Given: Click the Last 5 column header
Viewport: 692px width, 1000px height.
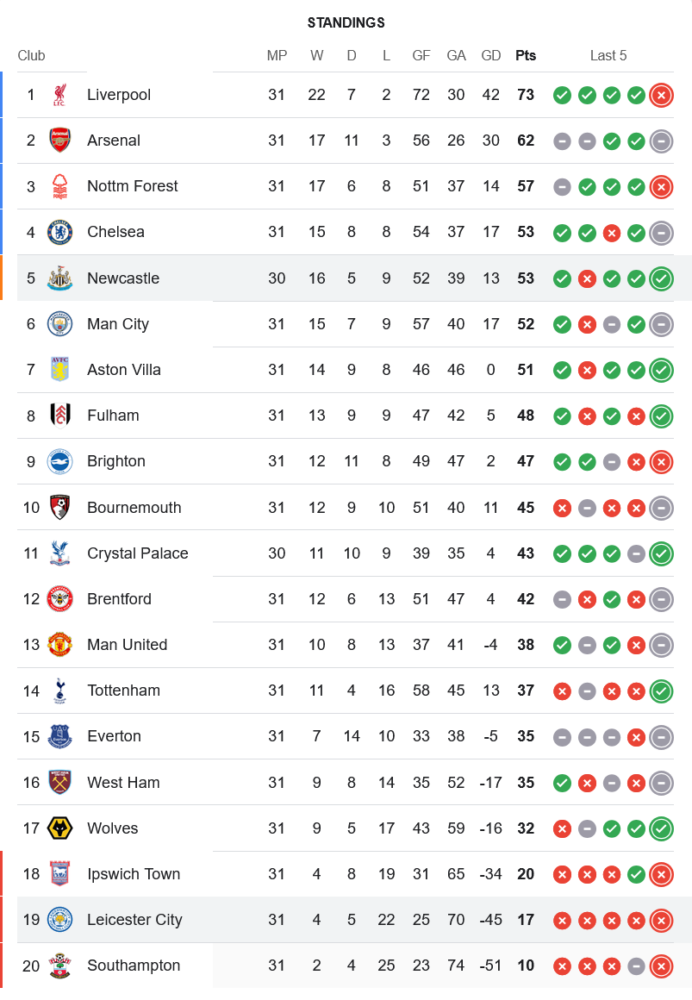Looking at the screenshot, I should point(608,56).
